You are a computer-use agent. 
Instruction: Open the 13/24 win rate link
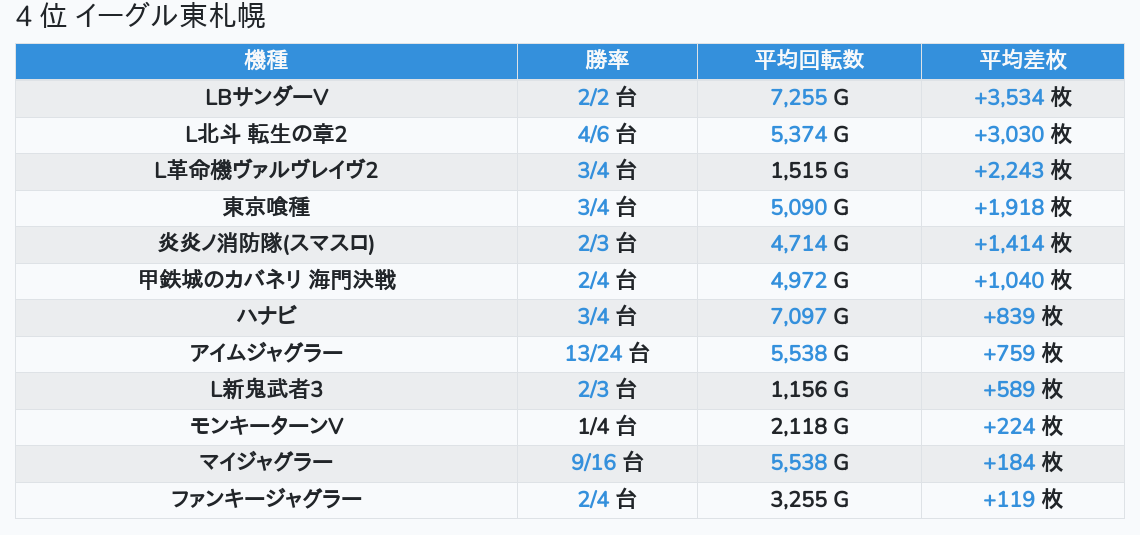594,353
